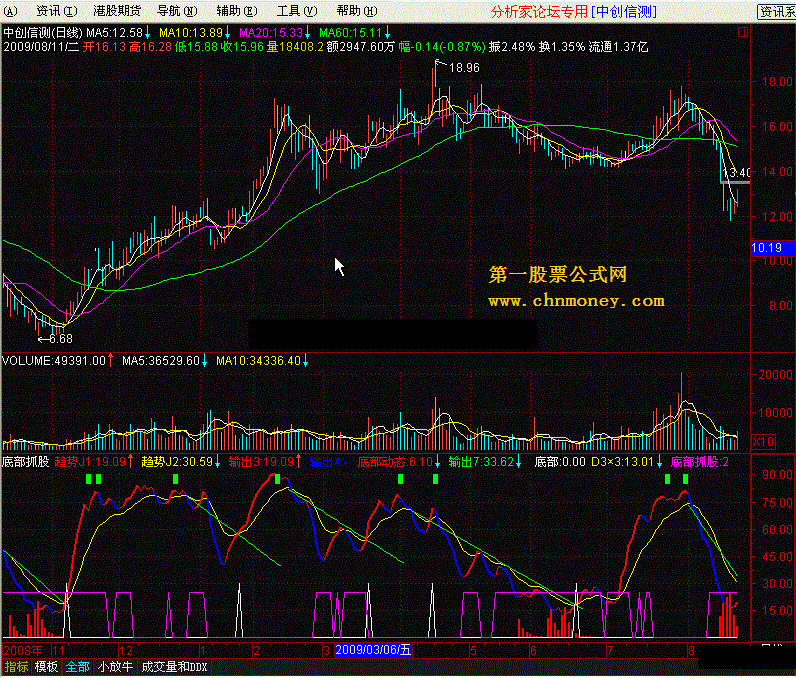Open the 资讯(I) menu
This screenshot has height=678, width=796.
tap(57, 11)
